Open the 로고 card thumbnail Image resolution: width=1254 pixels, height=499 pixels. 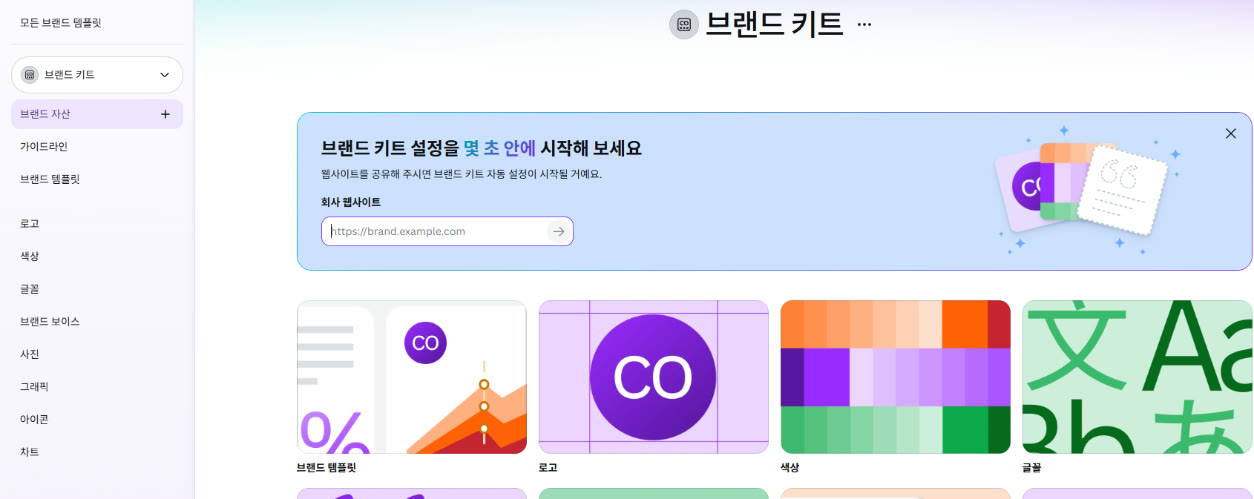tap(654, 377)
